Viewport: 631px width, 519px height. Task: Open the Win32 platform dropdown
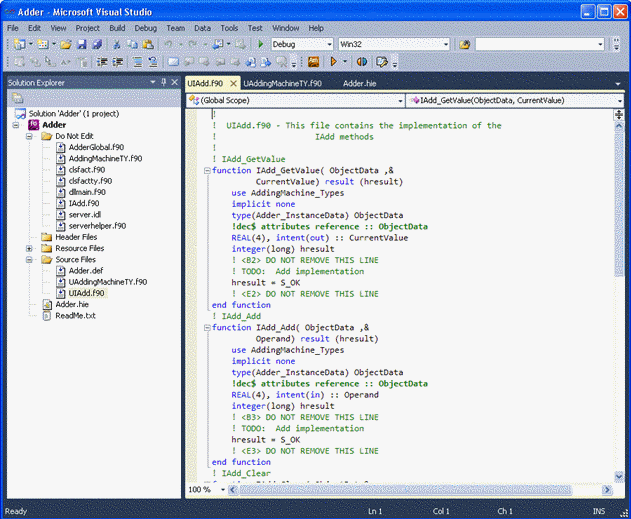pos(446,44)
